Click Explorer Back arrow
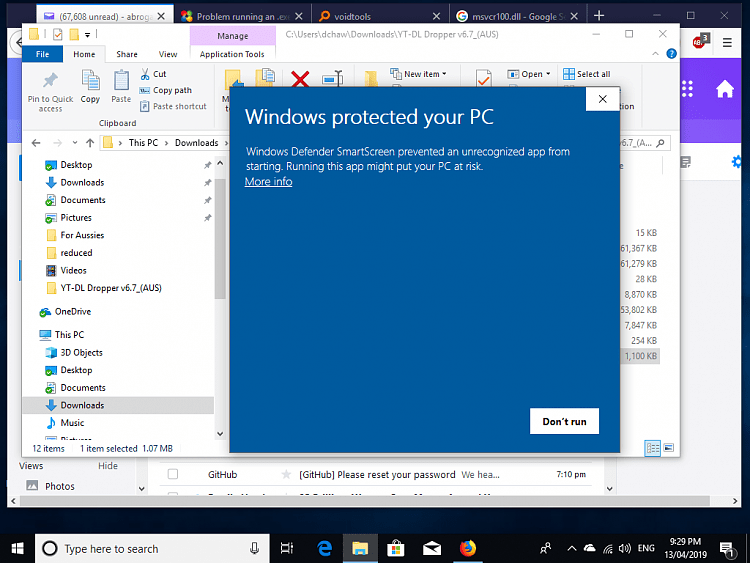Viewport: 750px width, 563px height. click(36, 143)
